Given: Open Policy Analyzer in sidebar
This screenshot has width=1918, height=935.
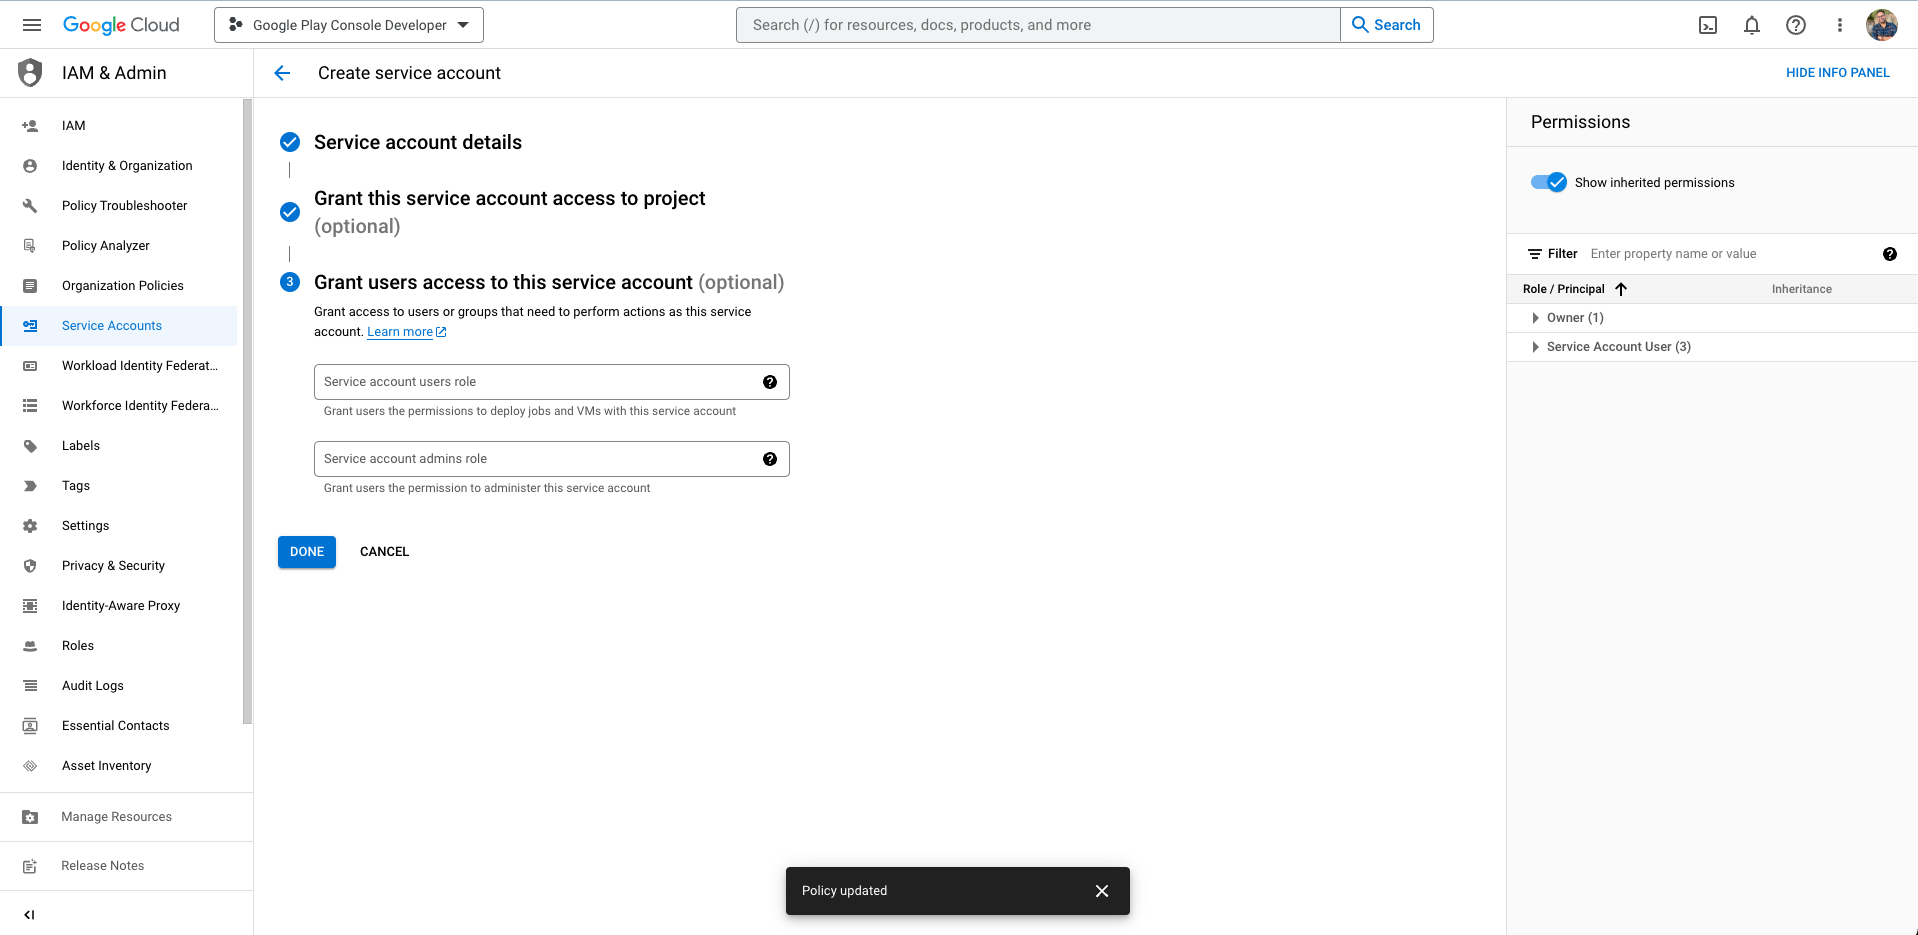Looking at the screenshot, I should 119,246.
